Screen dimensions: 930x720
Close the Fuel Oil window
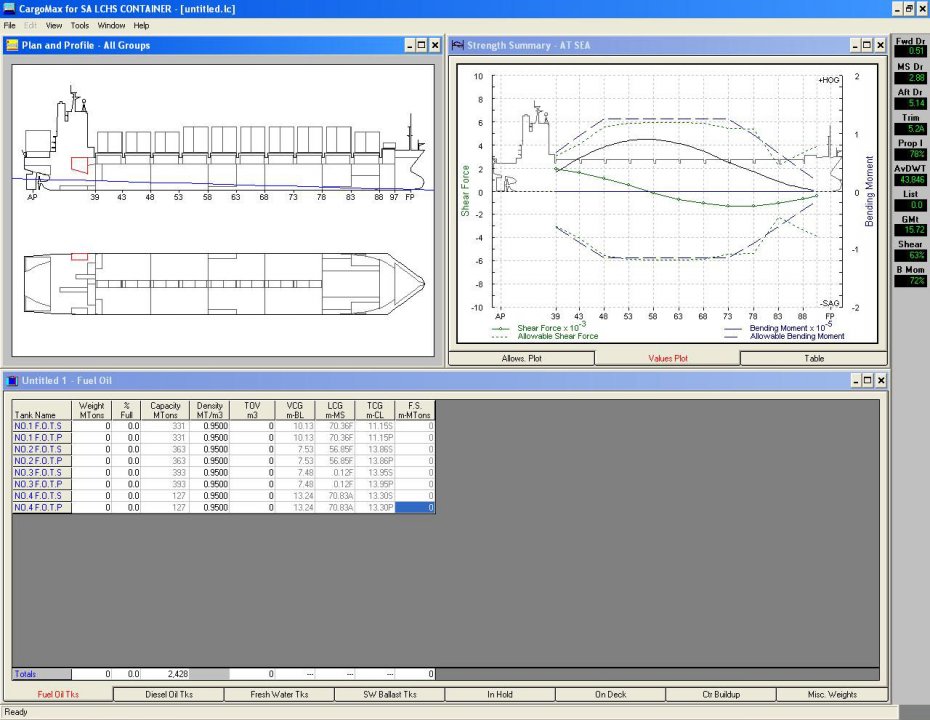click(x=881, y=381)
